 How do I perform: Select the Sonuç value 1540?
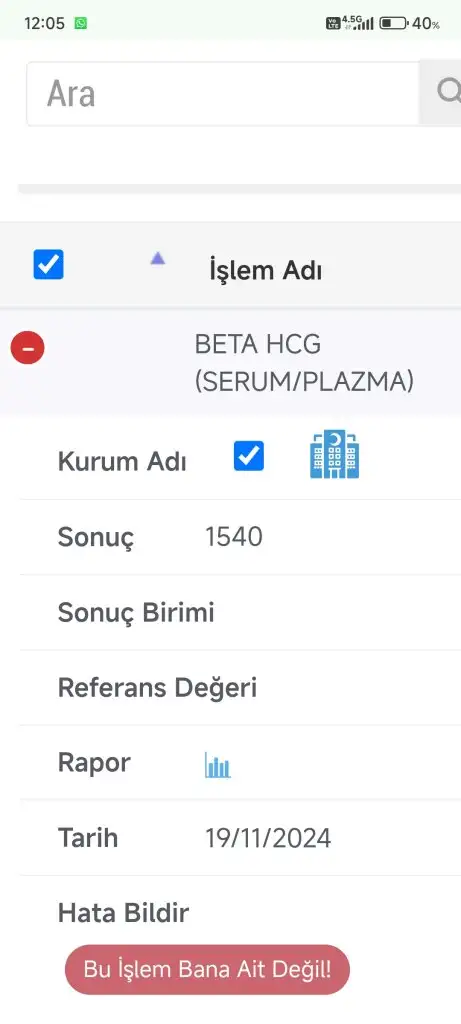(x=234, y=537)
